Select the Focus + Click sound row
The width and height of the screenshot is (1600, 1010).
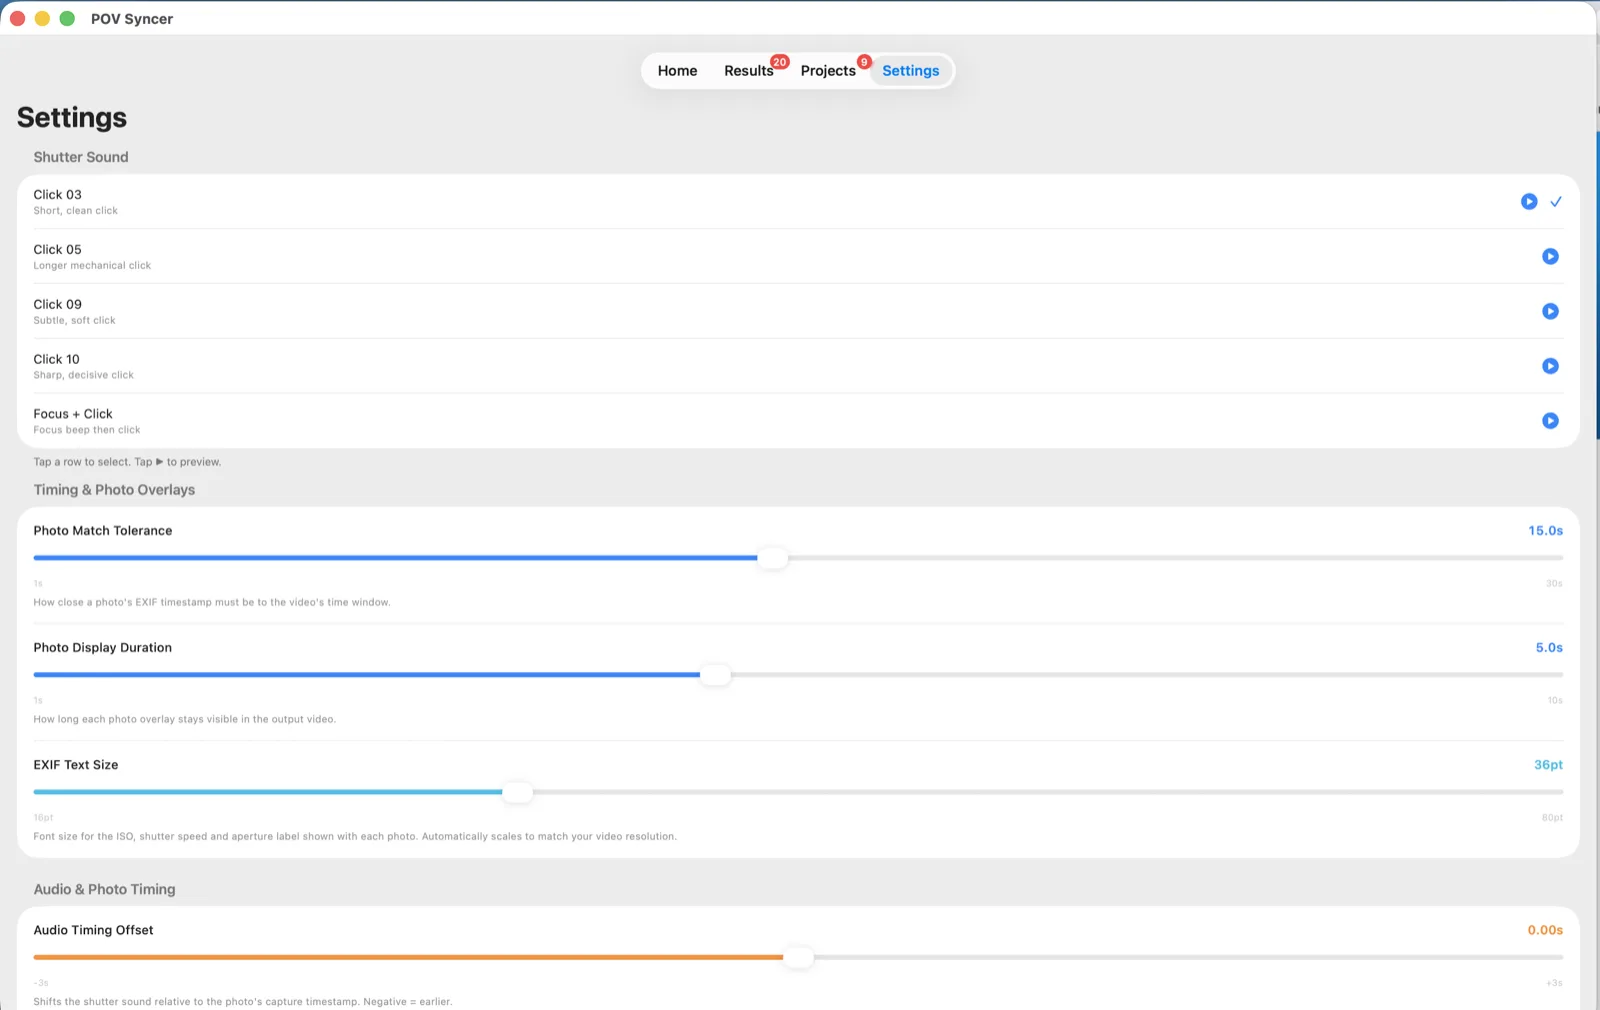(x=798, y=421)
